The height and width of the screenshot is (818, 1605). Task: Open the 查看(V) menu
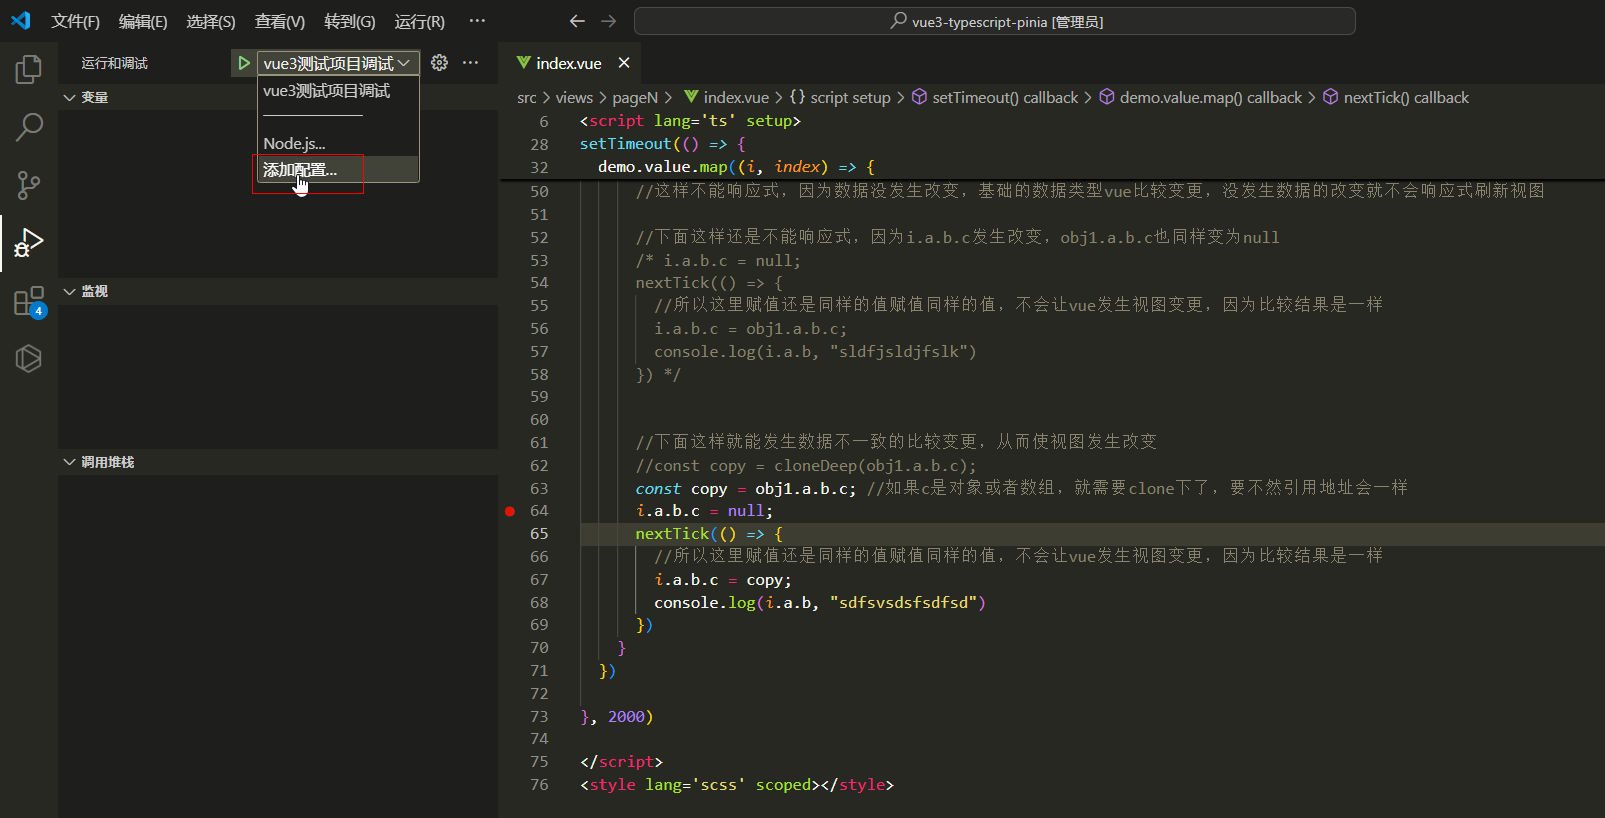click(280, 21)
